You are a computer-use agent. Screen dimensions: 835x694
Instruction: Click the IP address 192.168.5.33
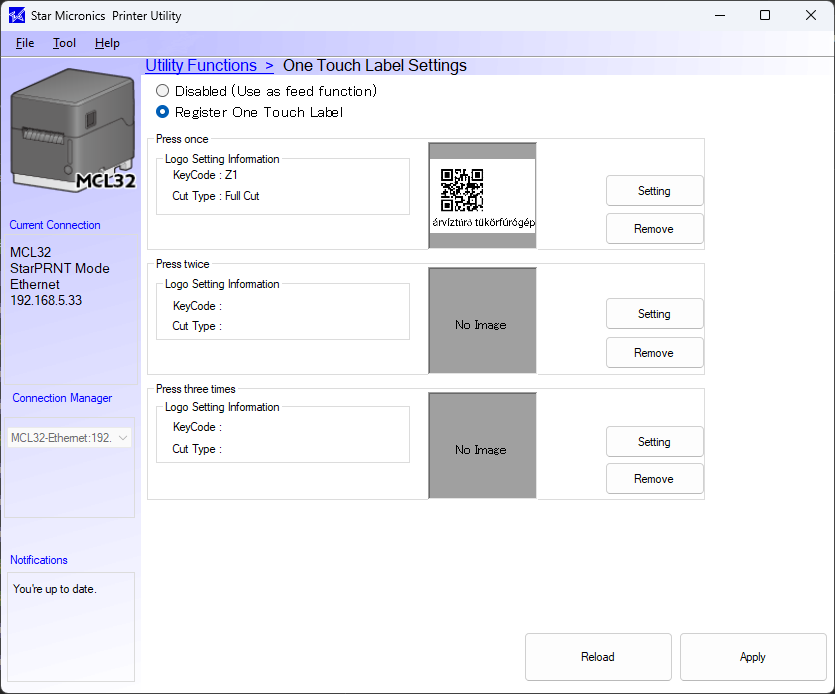click(x=46, y=300)
